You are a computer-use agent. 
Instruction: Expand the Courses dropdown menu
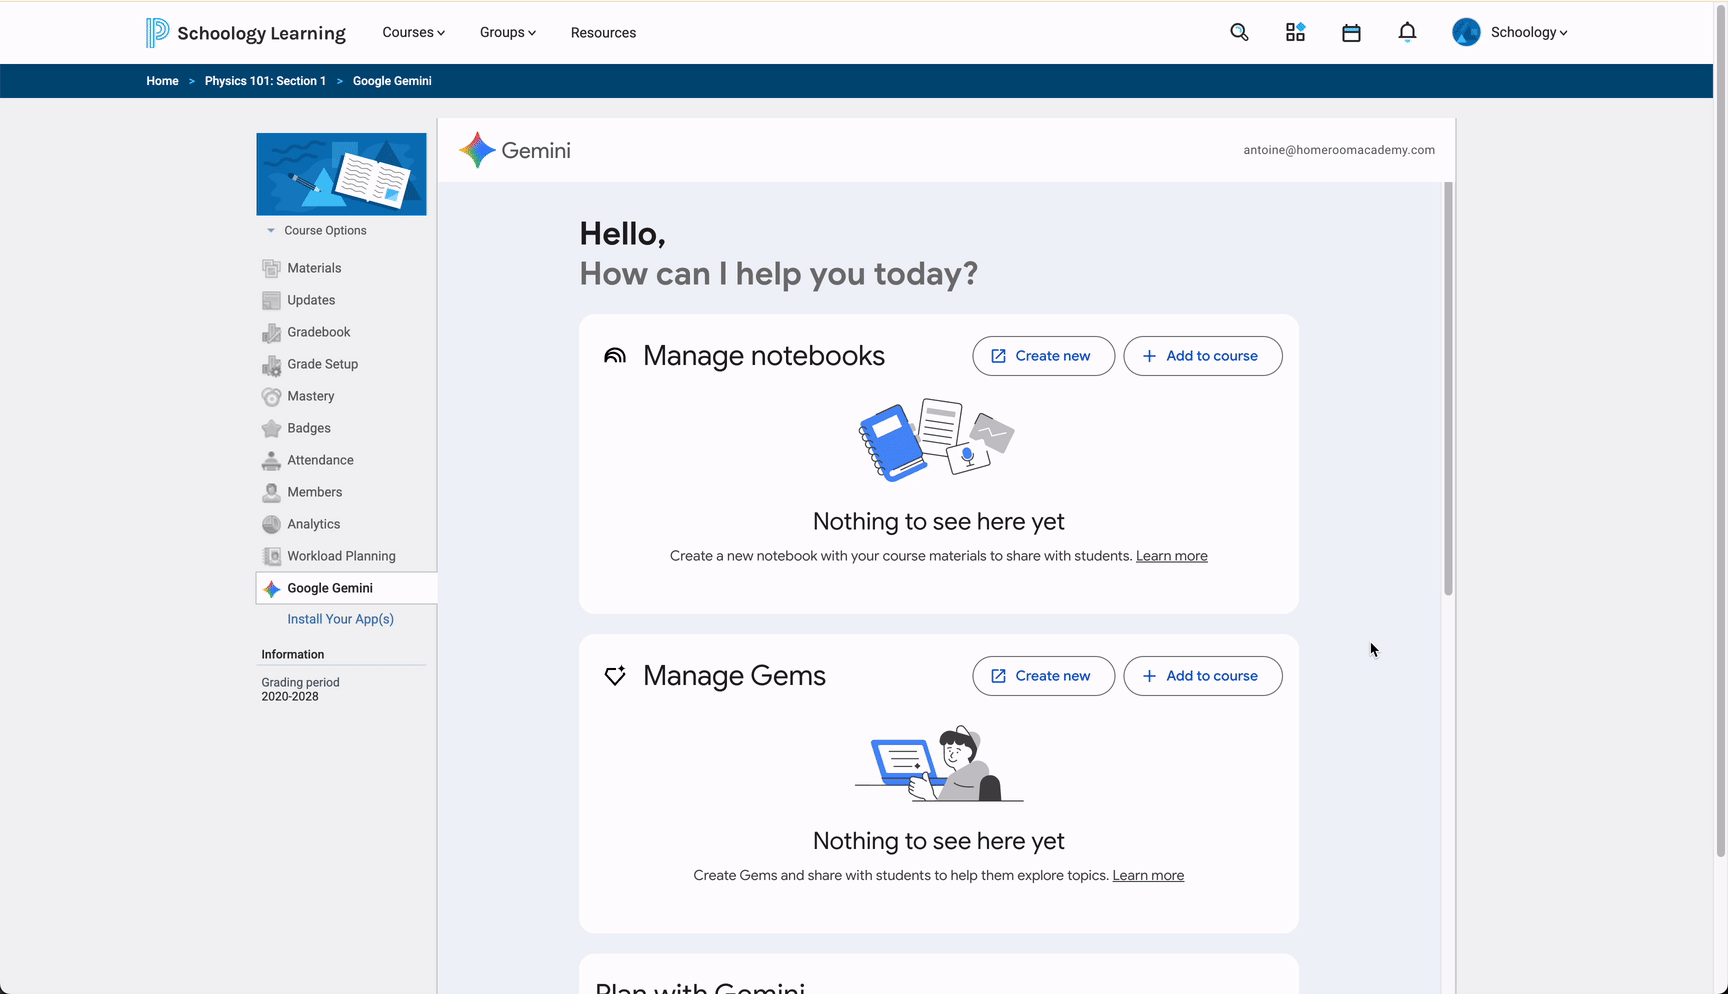point(413,32)
